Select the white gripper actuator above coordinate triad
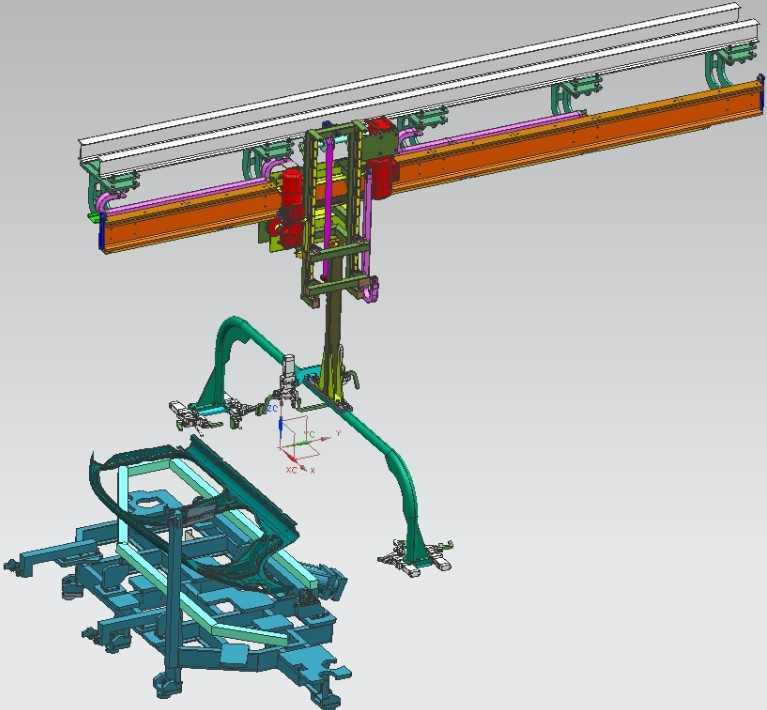The width and height of the screenshot is (767, 710). point(289,379)
